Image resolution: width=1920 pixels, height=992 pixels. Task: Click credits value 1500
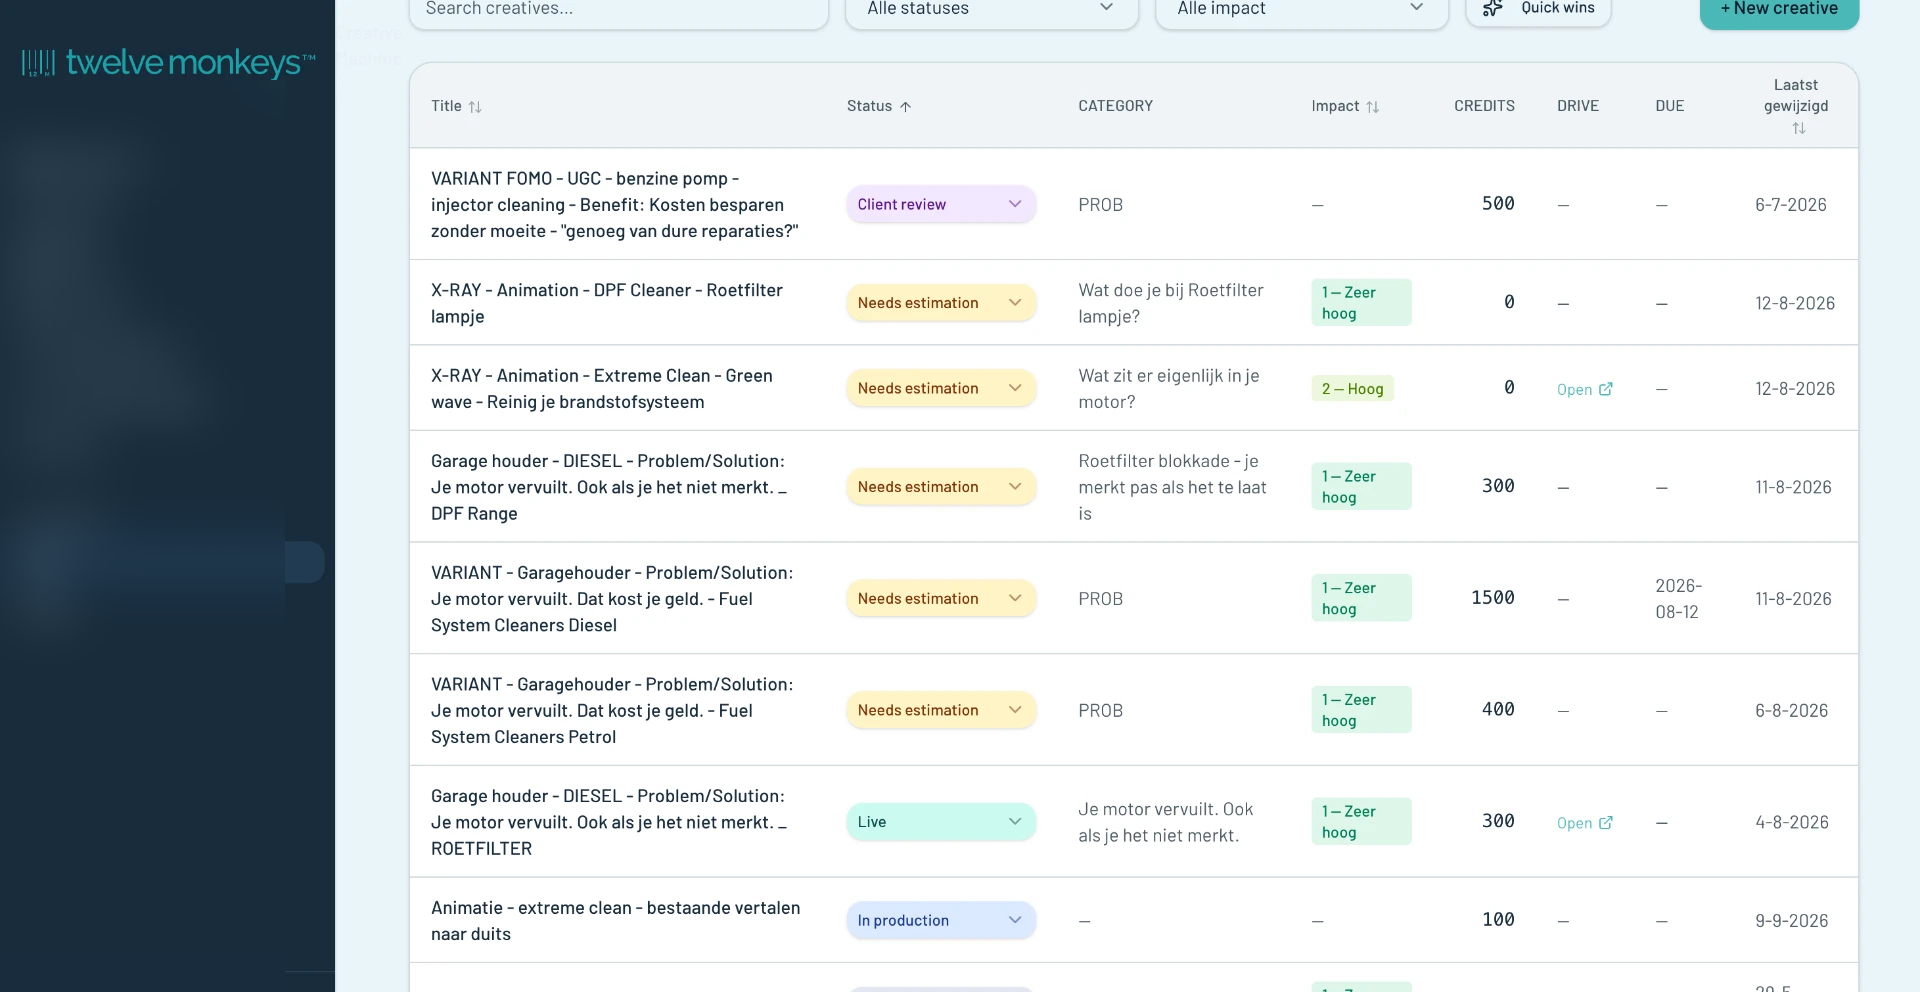[x=1492, y=598]
